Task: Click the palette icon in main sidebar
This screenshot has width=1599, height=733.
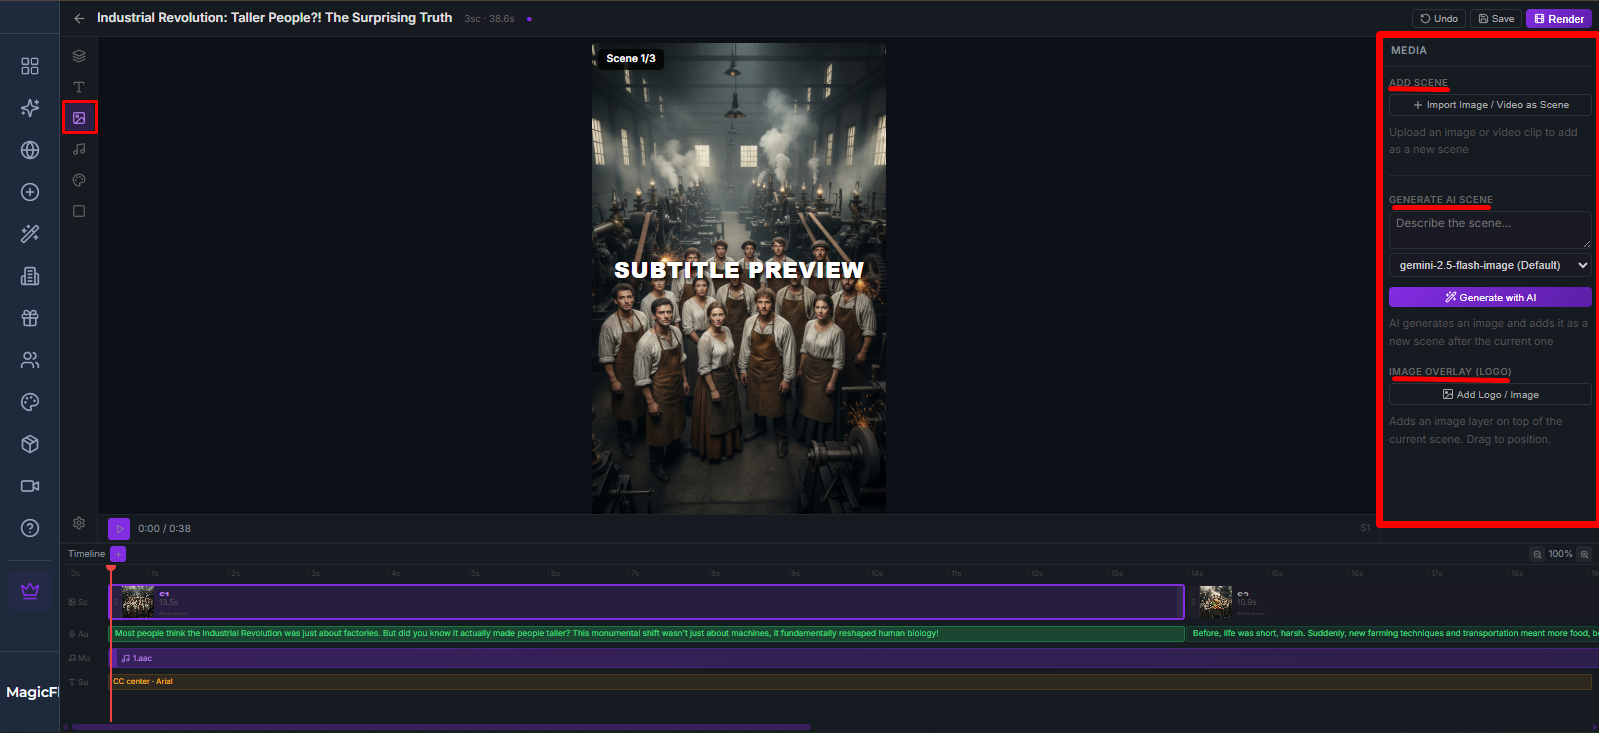Action: [x=30, y=402]
